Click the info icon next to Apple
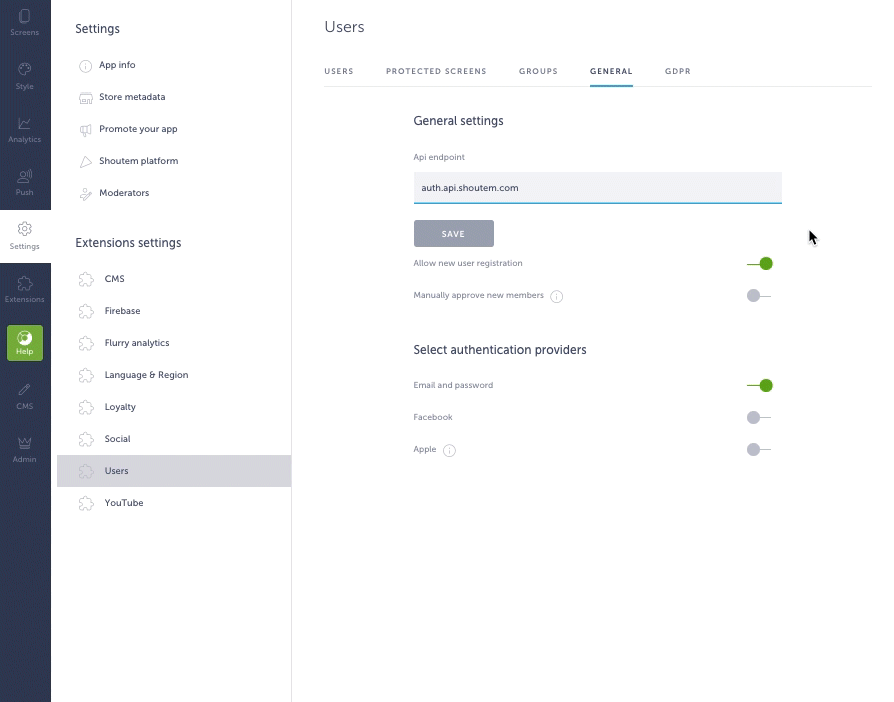This screenshot has height=702, width=894. (449, 450)
